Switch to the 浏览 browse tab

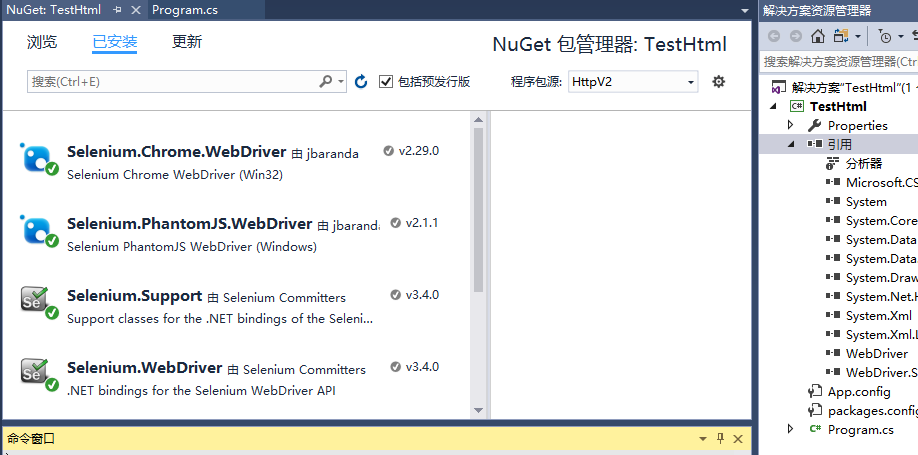tap(42, 42)
